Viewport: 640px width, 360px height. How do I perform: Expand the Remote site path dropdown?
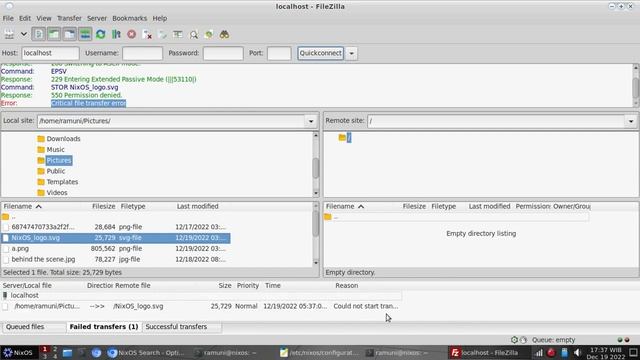[631, 121]
